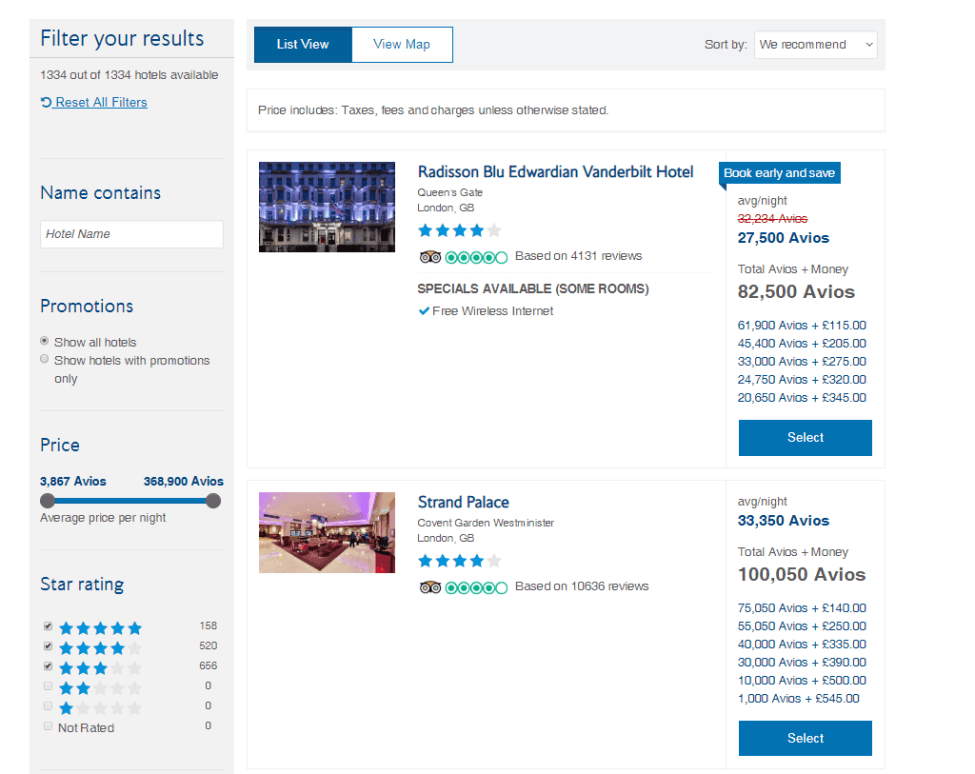Click the Radisson Blu hotel thumbnail photo

point(326,207)
